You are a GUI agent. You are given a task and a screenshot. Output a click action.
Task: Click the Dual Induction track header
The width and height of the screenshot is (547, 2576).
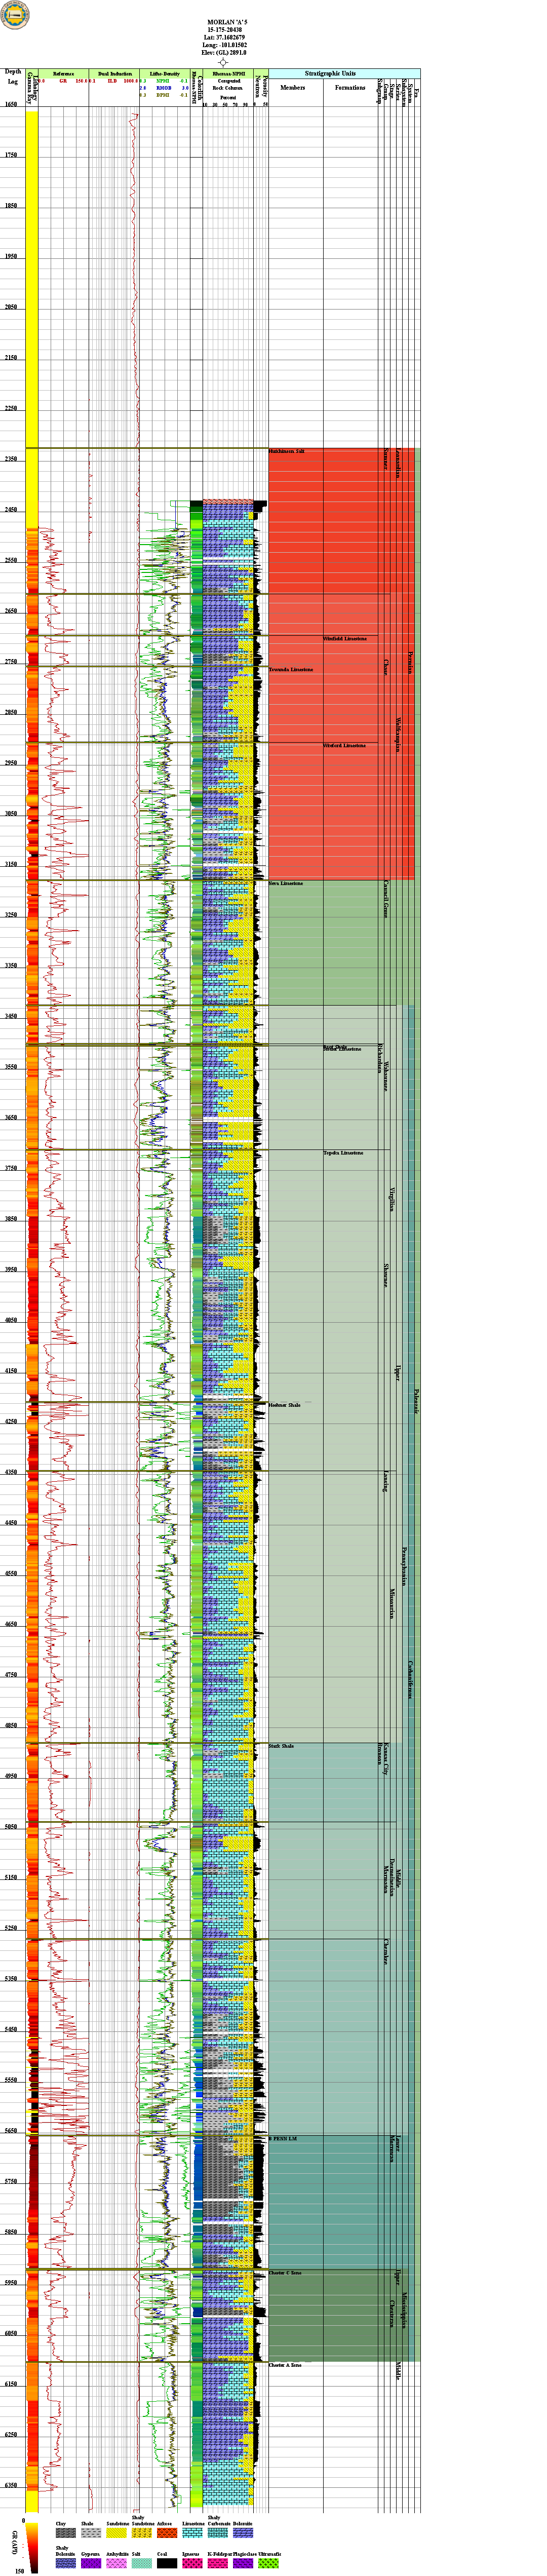tap(115, 74)
